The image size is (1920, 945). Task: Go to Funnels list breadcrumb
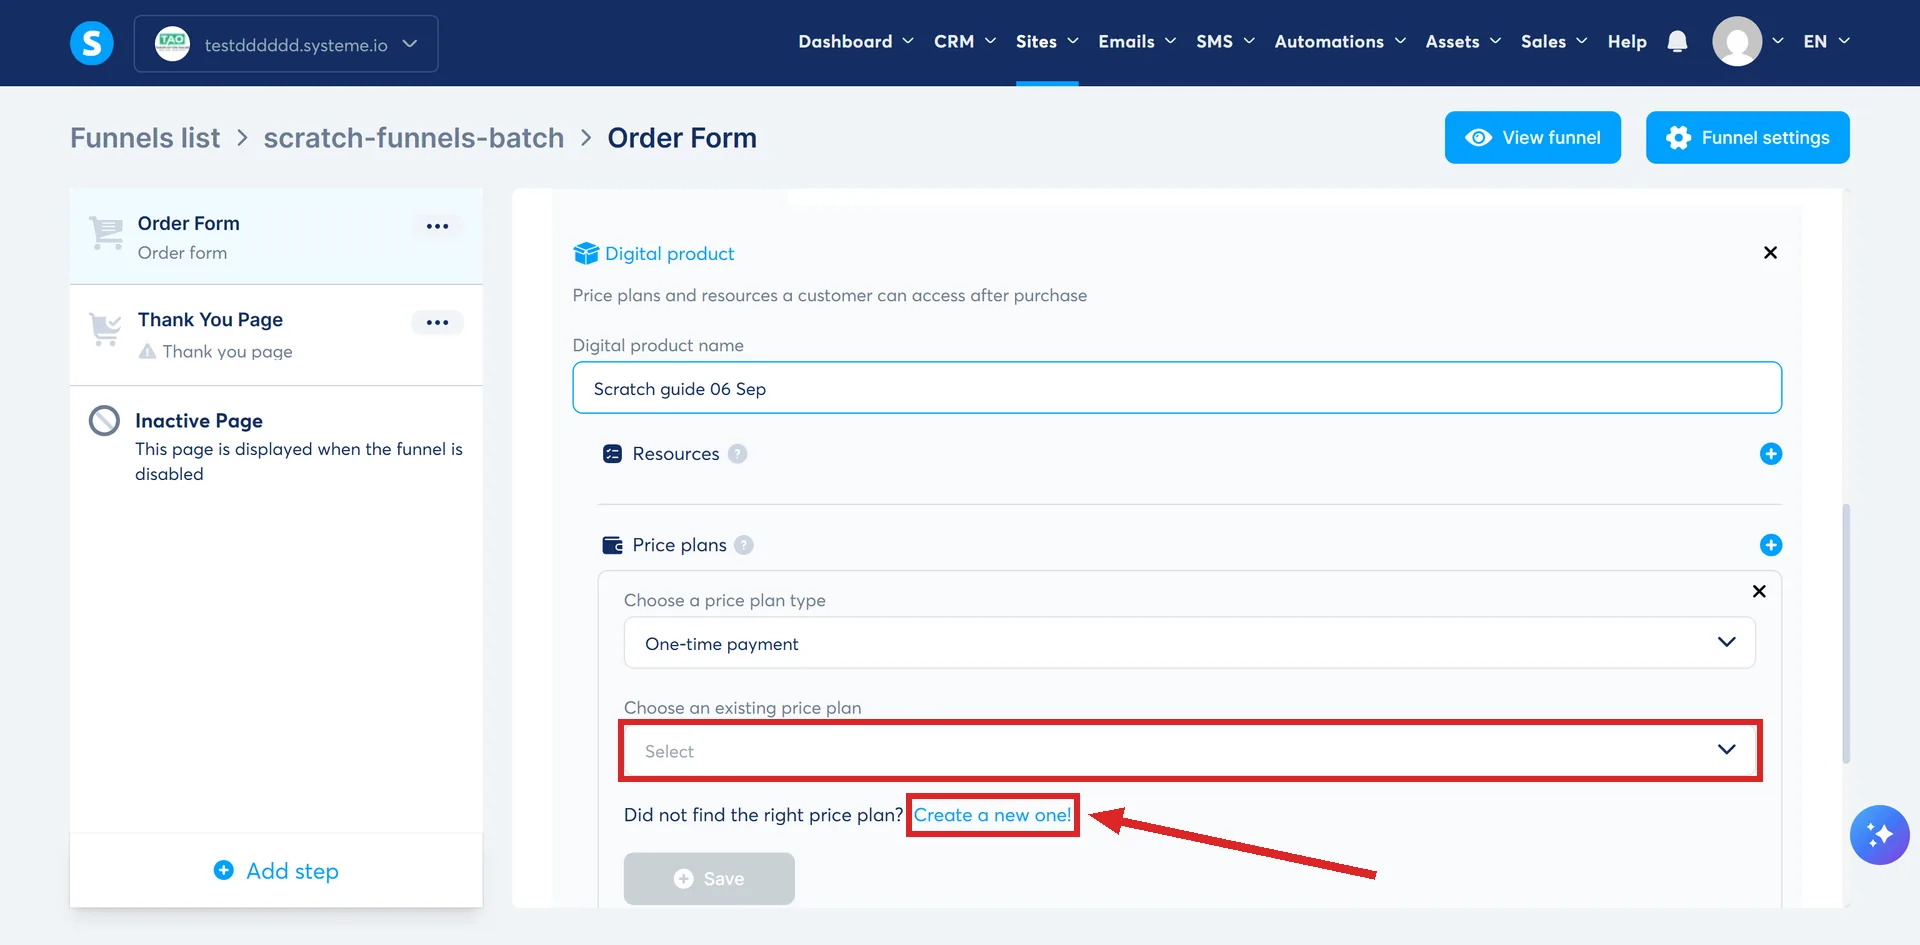tap(145, 138)
